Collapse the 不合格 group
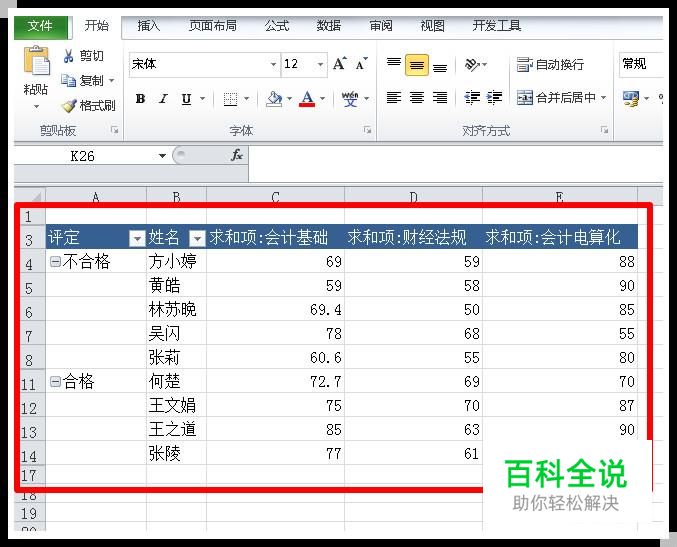The height and width of the screenshot is (547, 677). pyautogui.click(x=55, y=261)
